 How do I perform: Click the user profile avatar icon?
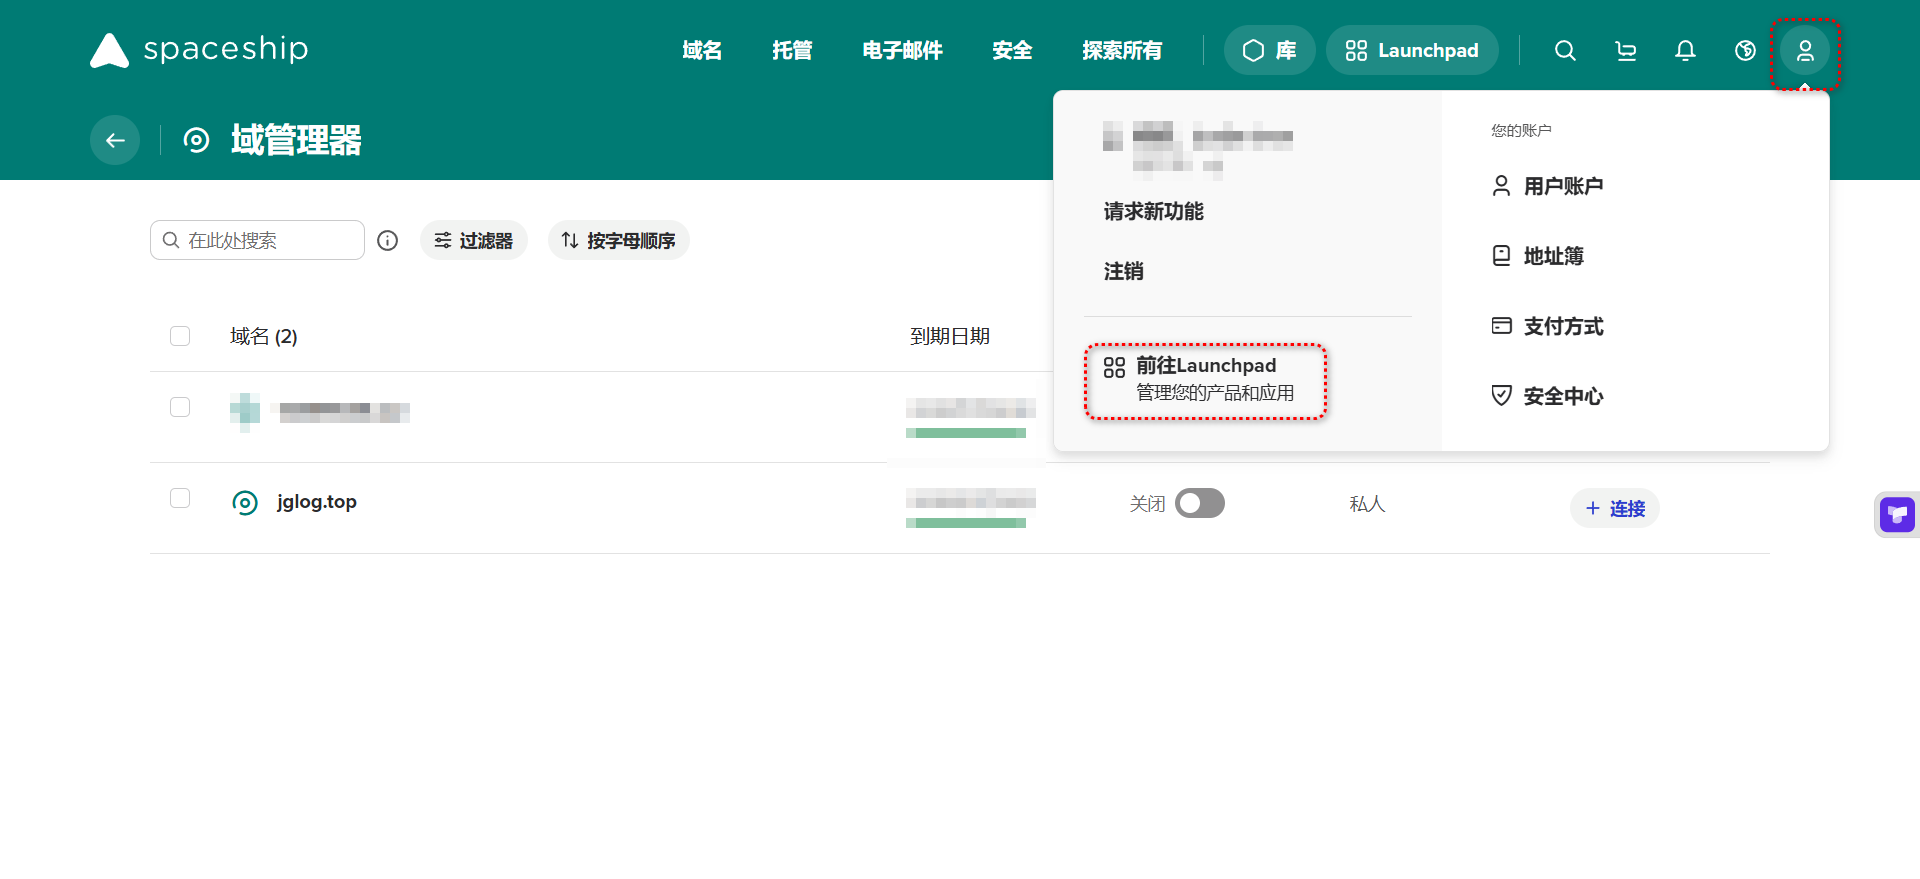1805,51
